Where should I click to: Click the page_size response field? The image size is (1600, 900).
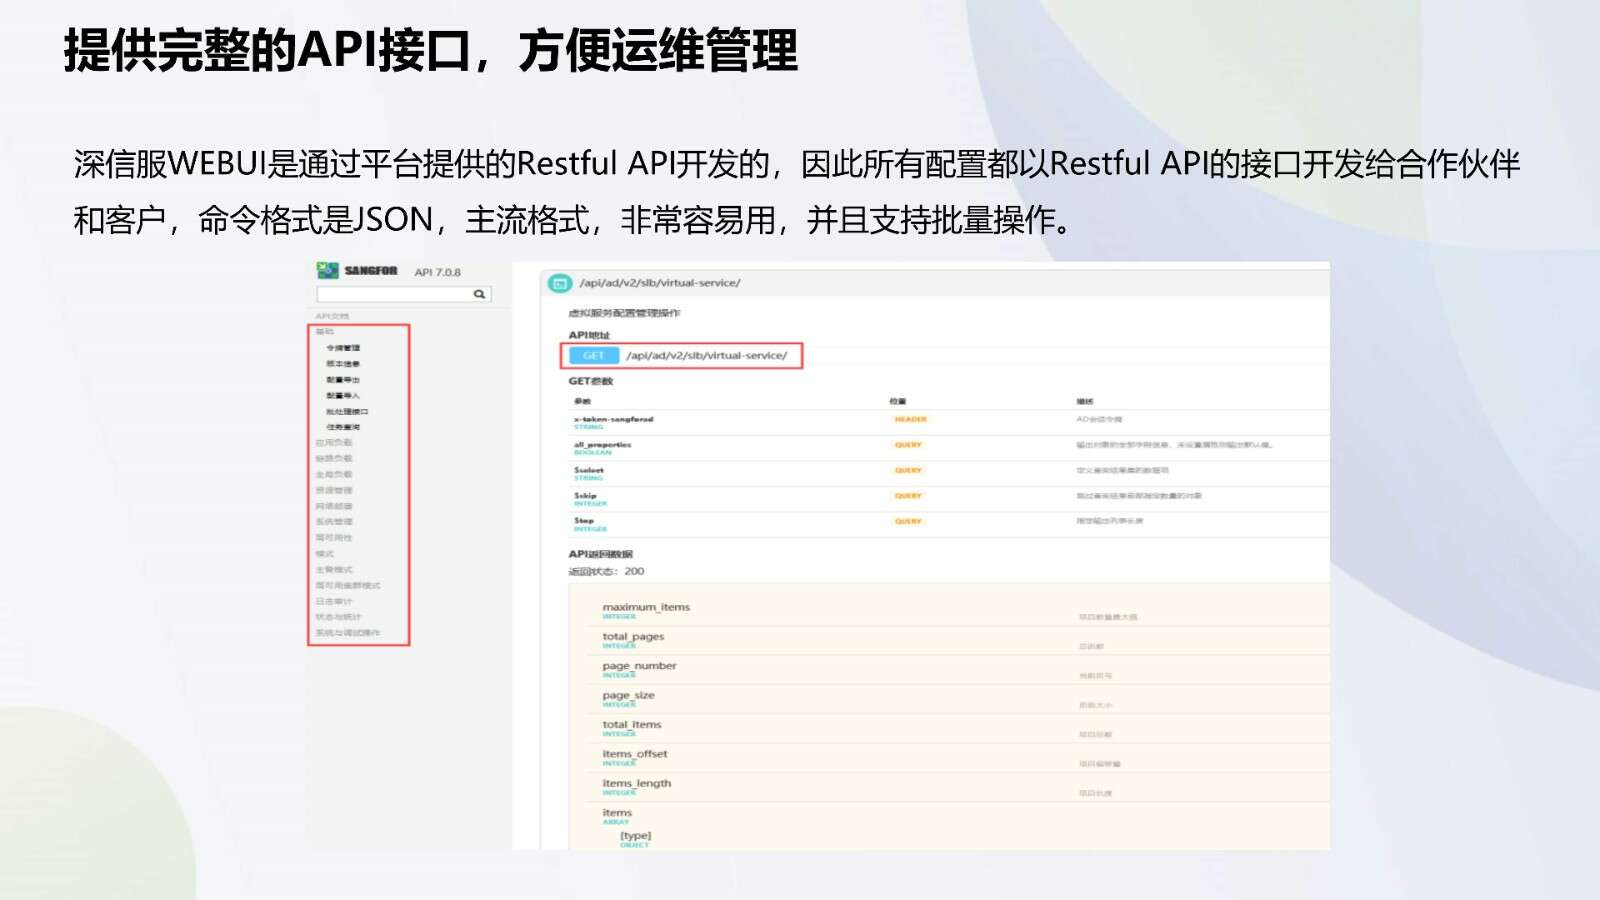(628, 695)
